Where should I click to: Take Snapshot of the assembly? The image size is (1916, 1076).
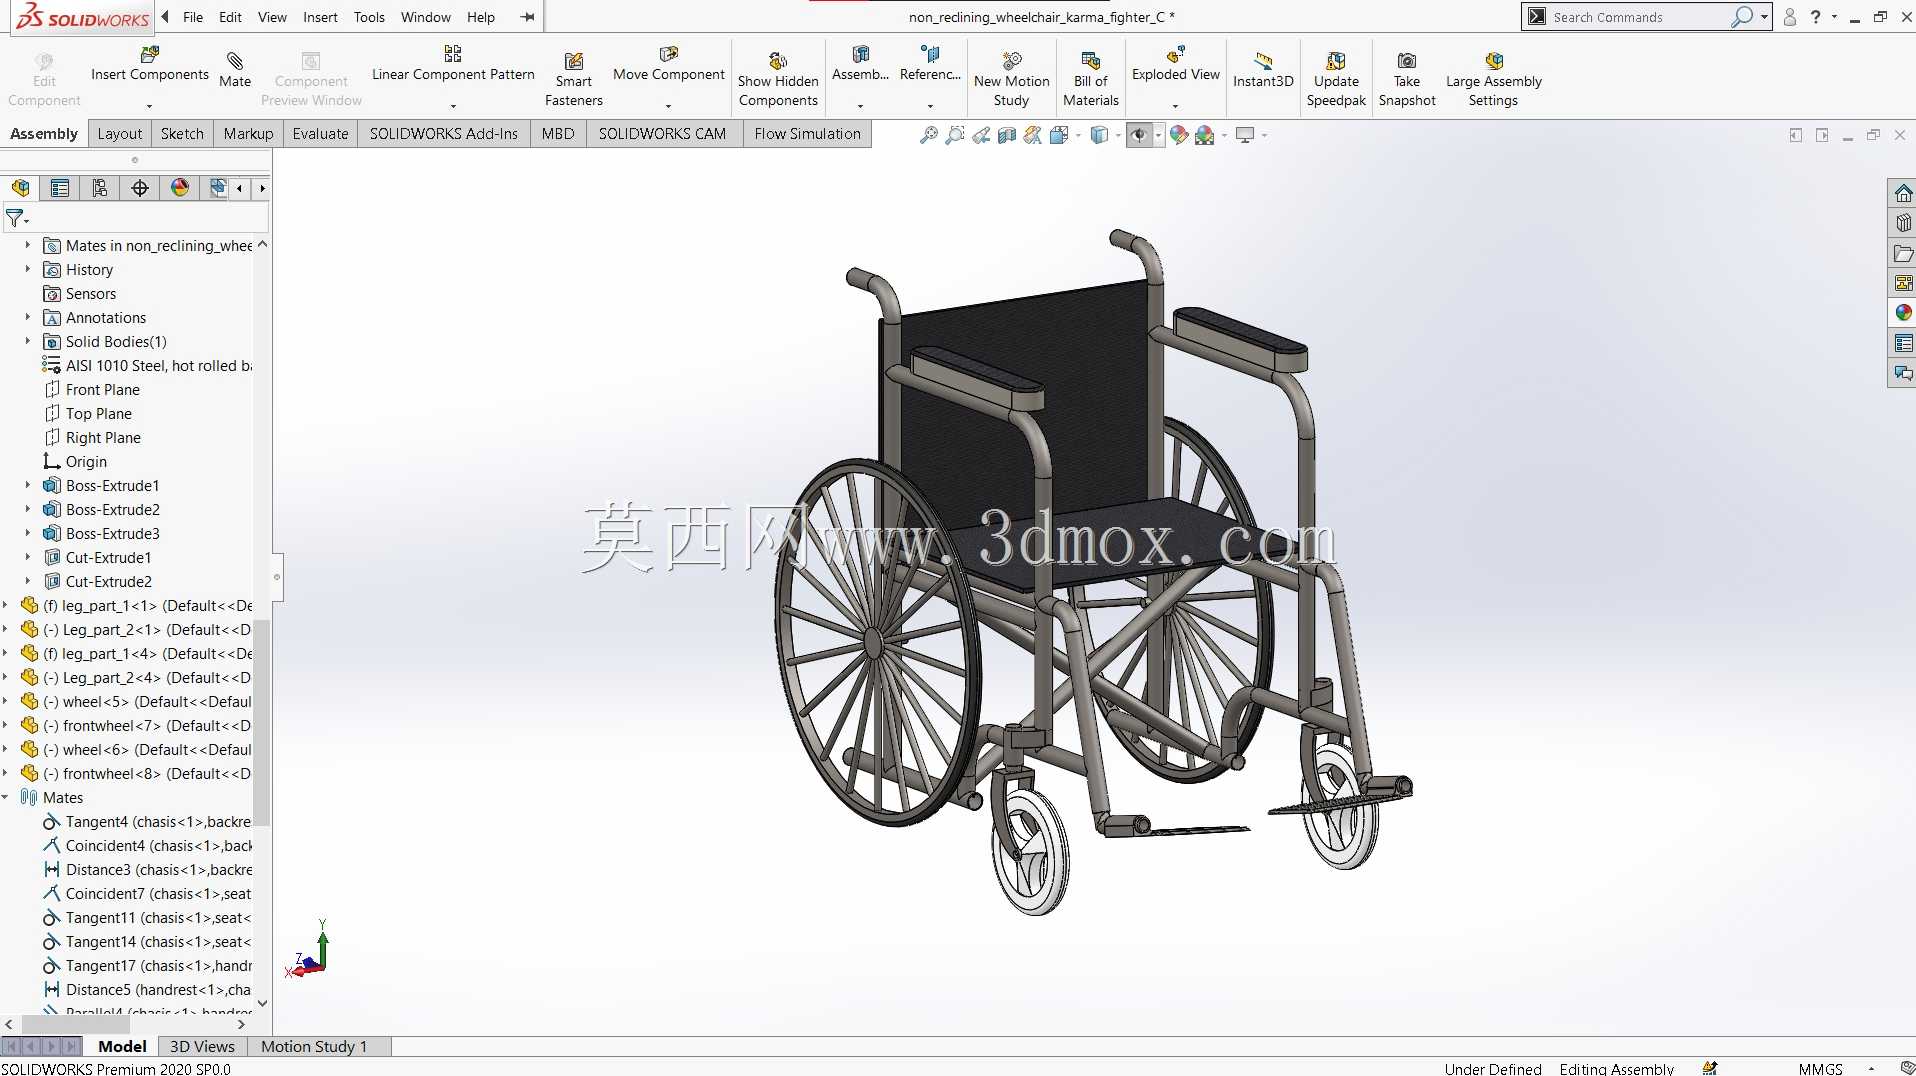1406,78
